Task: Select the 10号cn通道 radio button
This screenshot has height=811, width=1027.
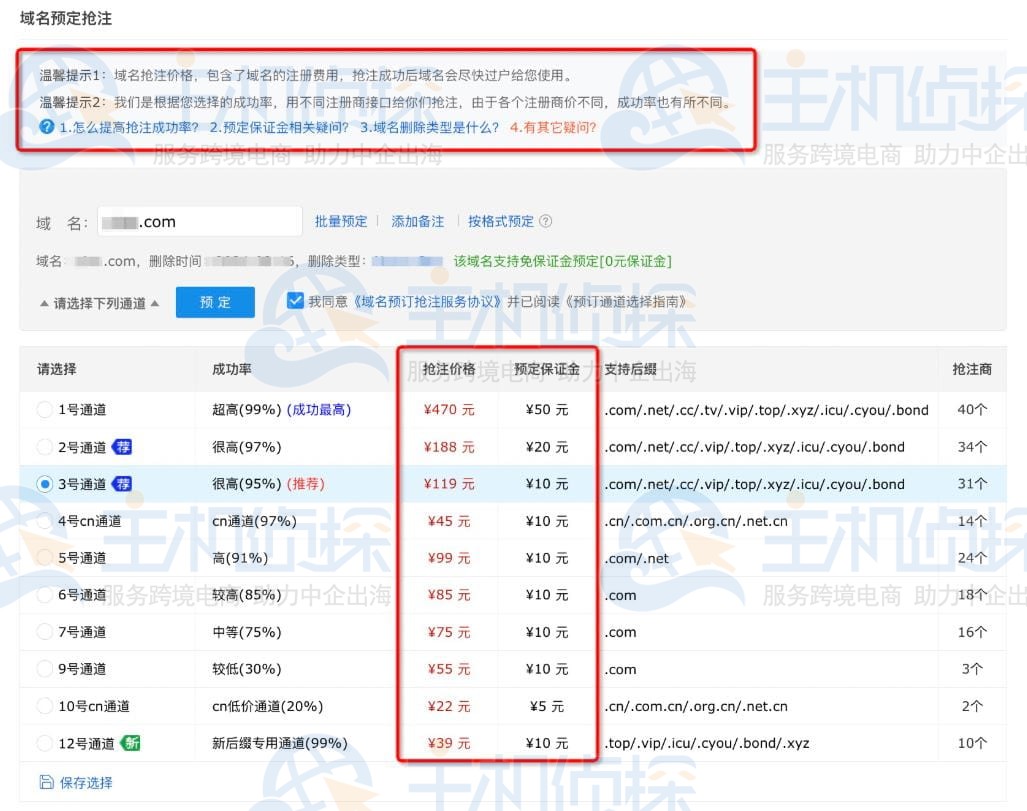Action: click(42, 706)
